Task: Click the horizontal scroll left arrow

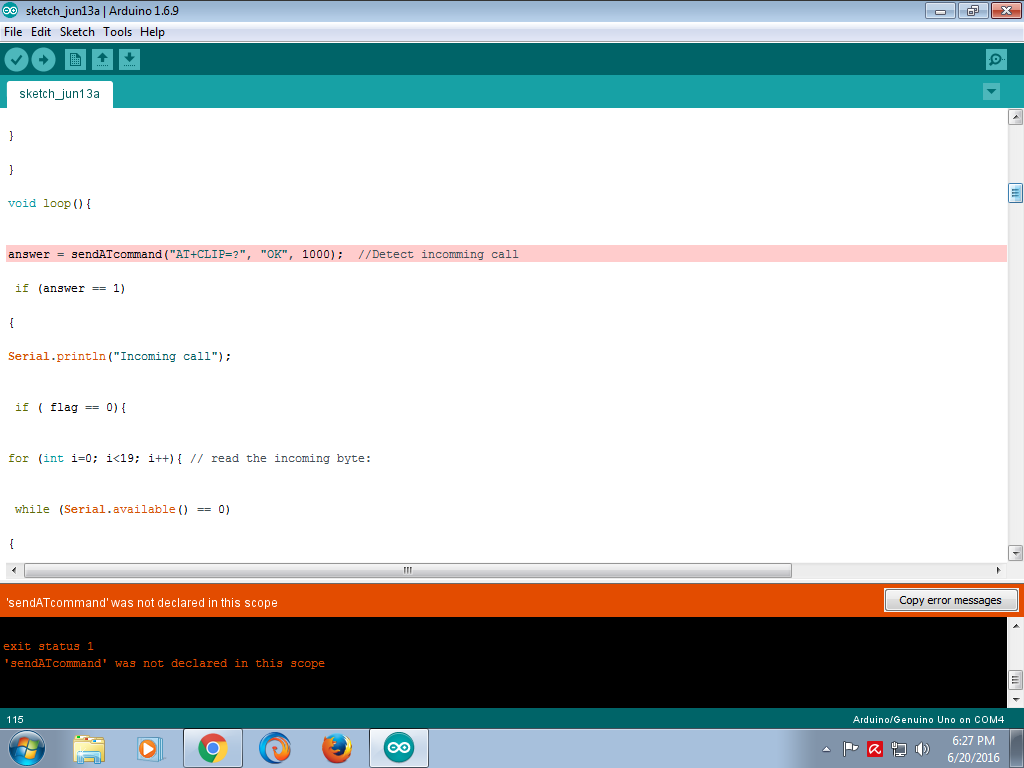Action: [x=14, y=570]
